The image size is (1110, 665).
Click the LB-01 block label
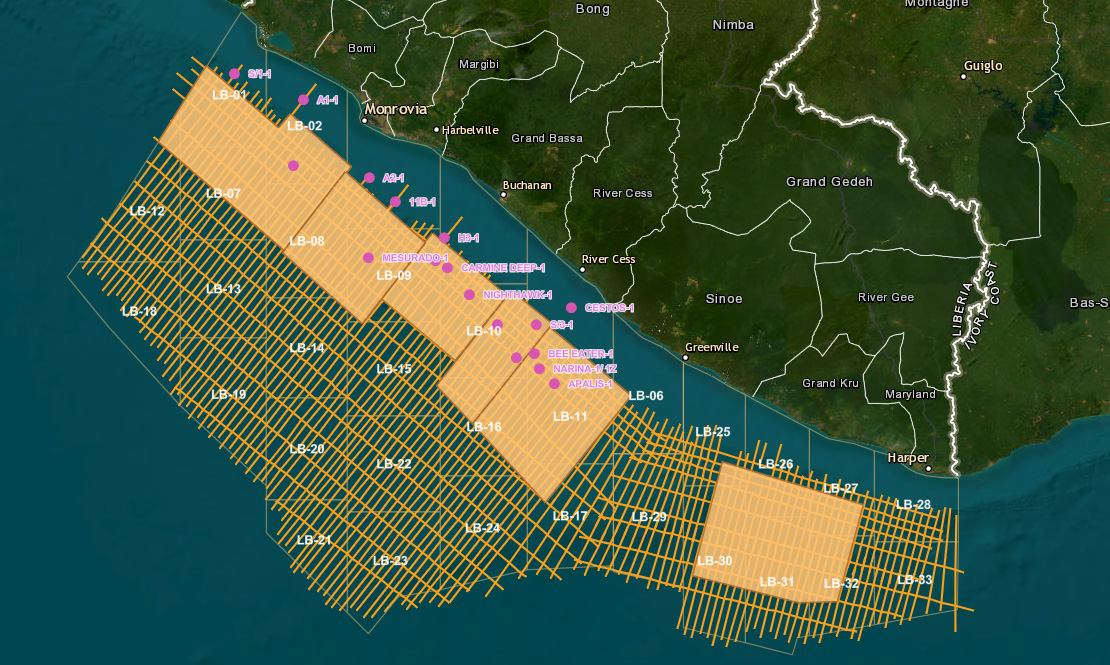229,95
